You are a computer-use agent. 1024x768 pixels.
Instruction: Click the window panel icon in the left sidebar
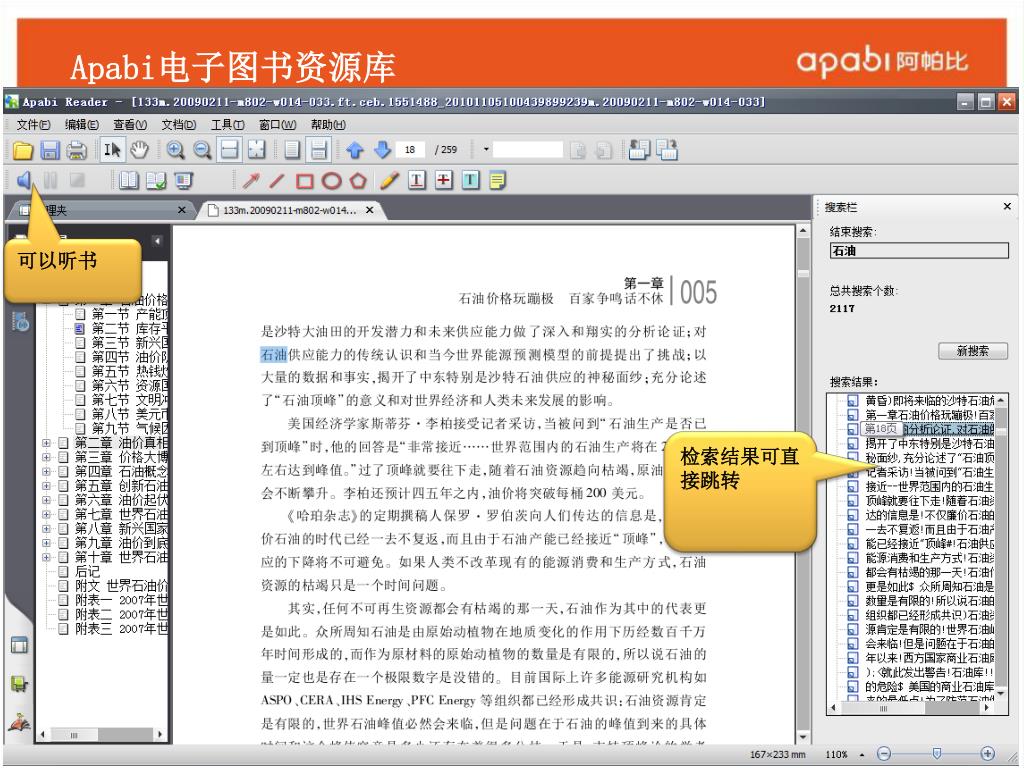[x=20, y=645]
